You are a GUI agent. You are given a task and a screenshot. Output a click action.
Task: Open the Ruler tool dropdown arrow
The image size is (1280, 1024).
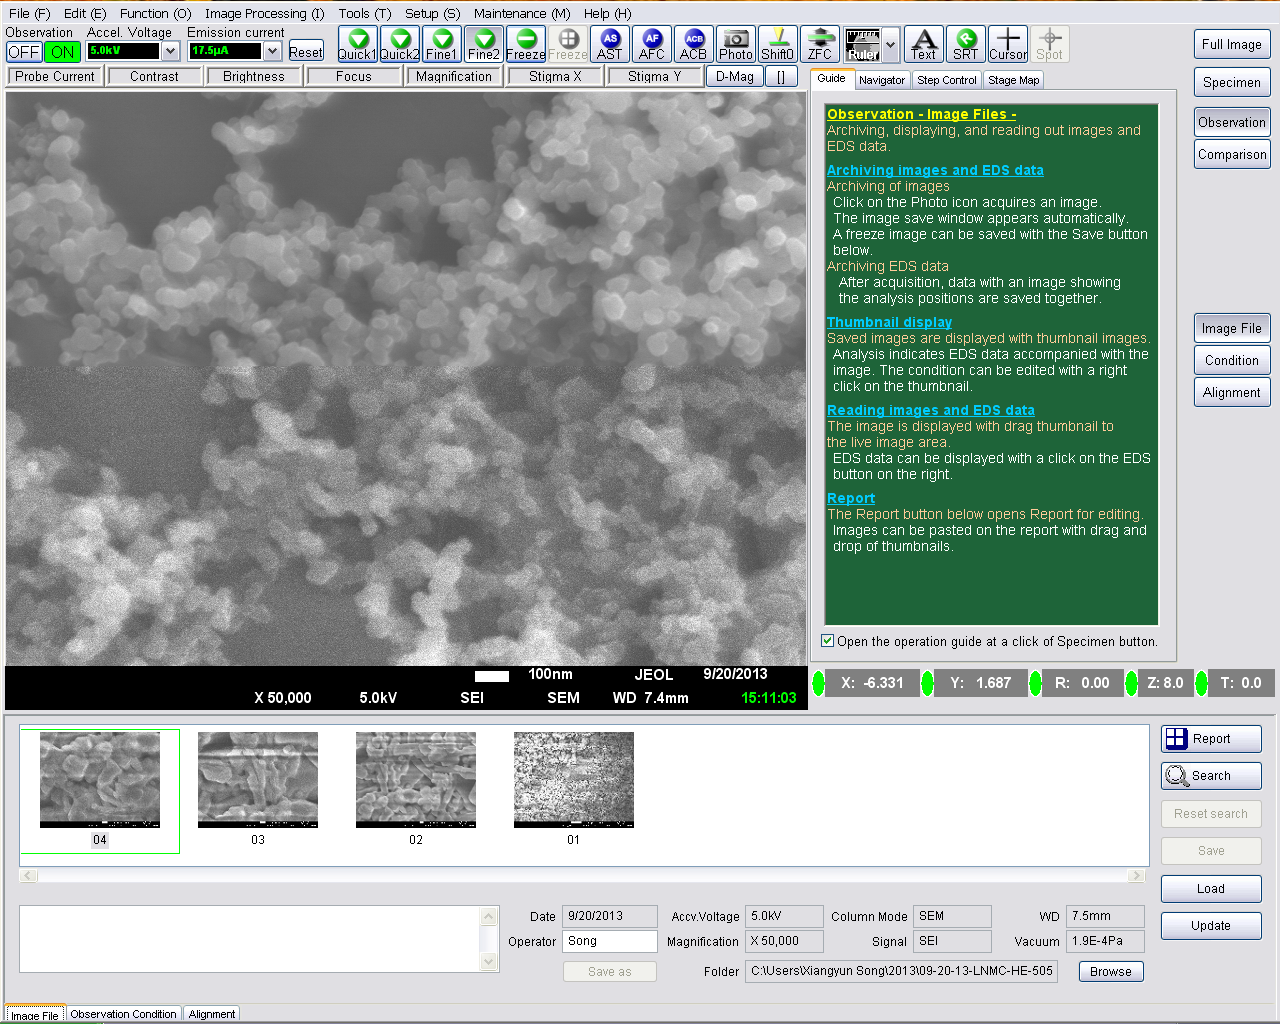(x=890, y=45)
